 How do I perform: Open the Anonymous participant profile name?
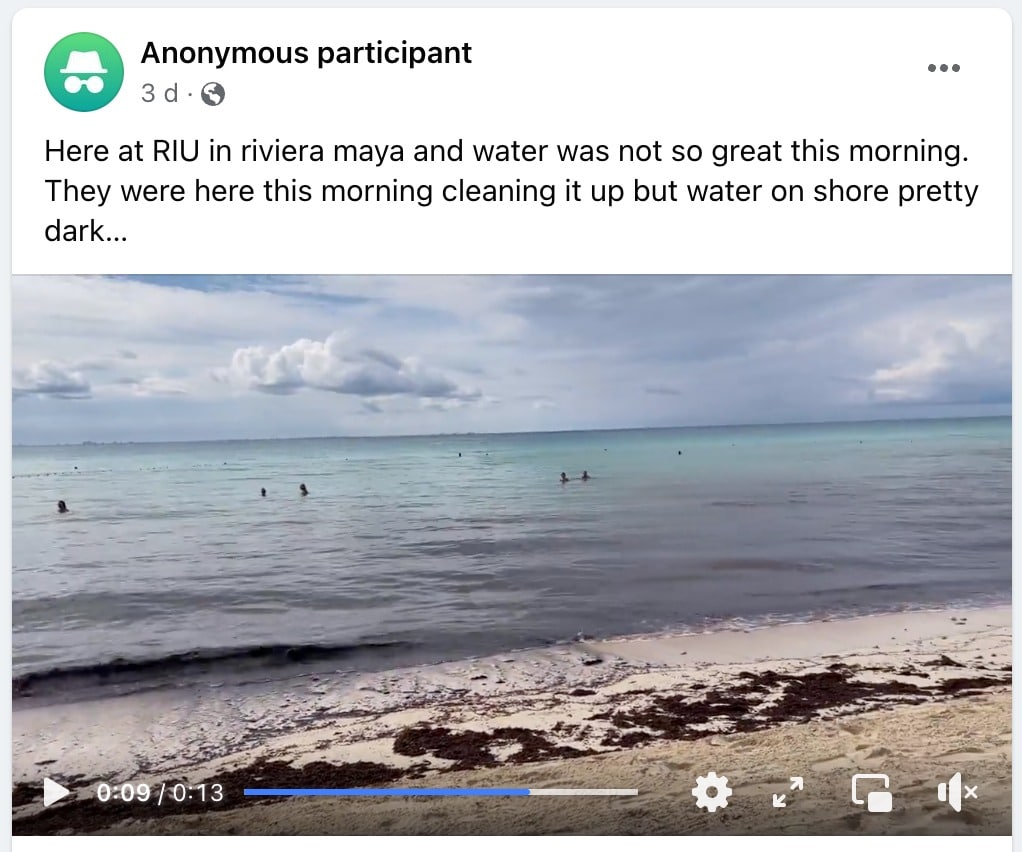[306, 53]
